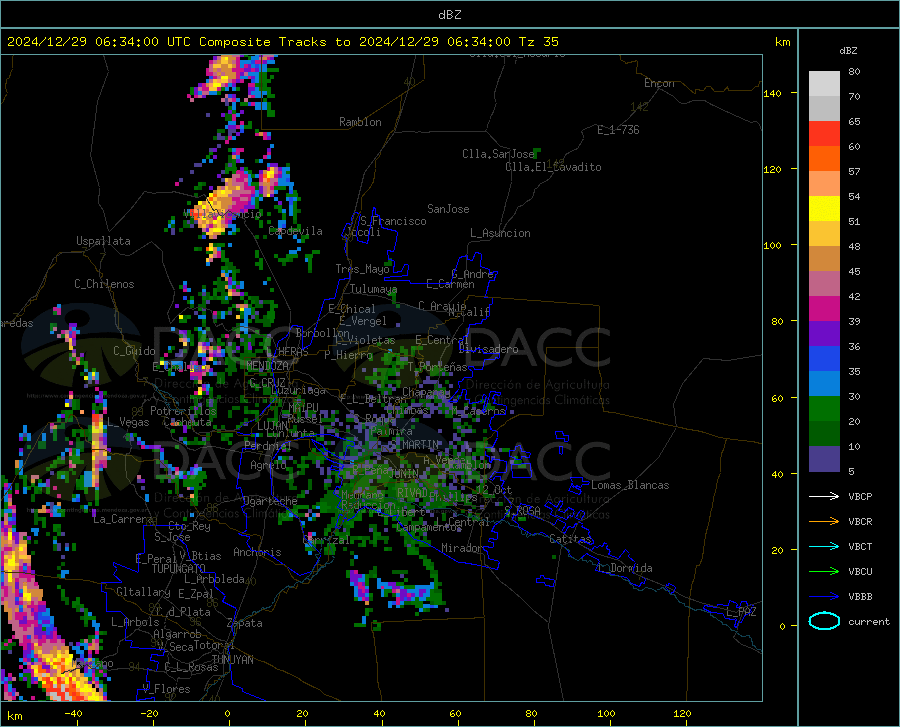Click the 'Lomas_Blancas' map label
The width and height of the screenshot is (900, 727).
pos(630,485)
